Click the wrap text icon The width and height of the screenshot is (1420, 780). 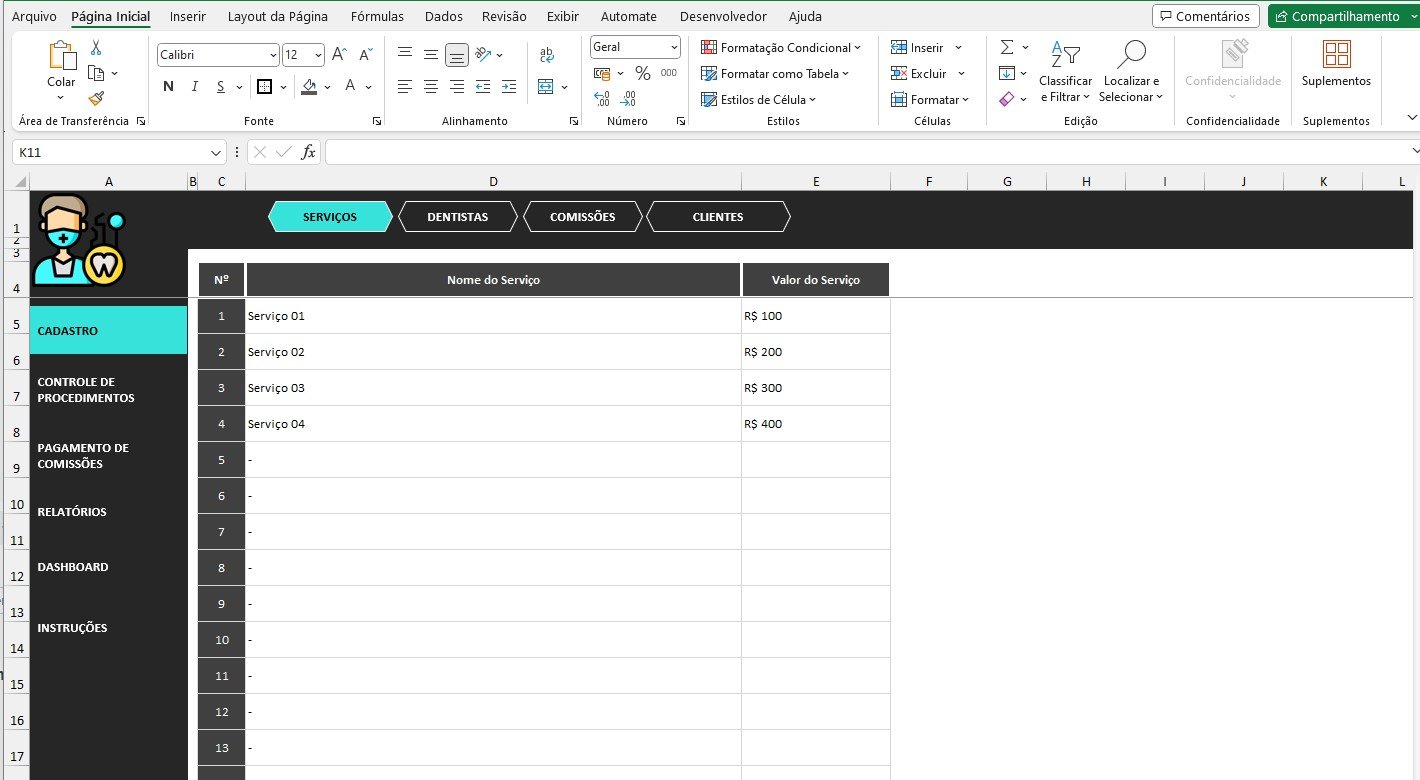[547, 55]
